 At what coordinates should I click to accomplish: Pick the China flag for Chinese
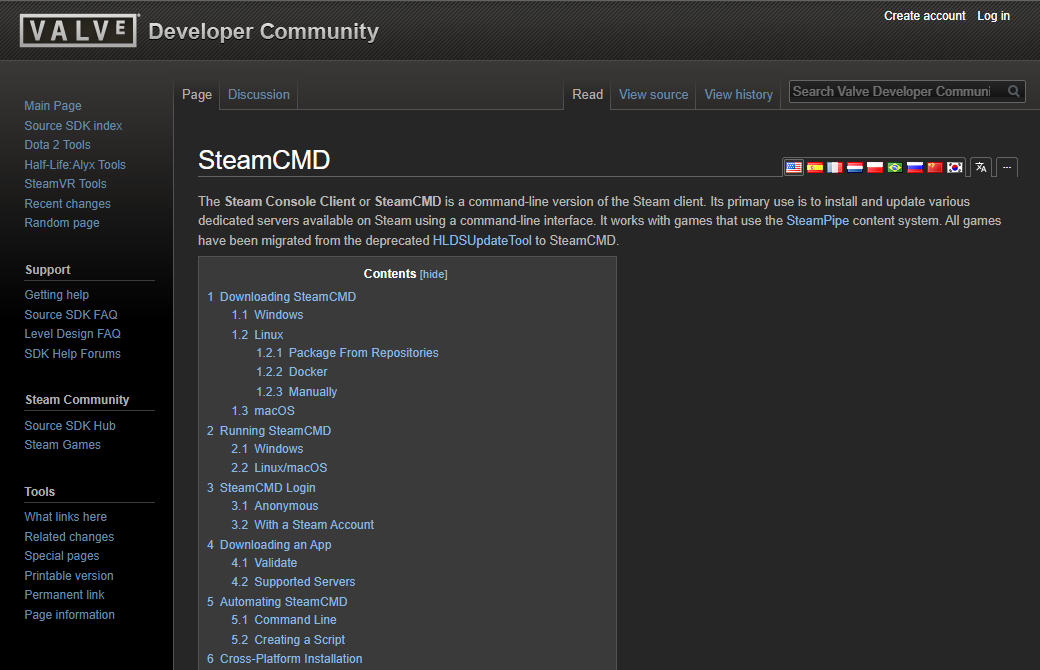935,167
